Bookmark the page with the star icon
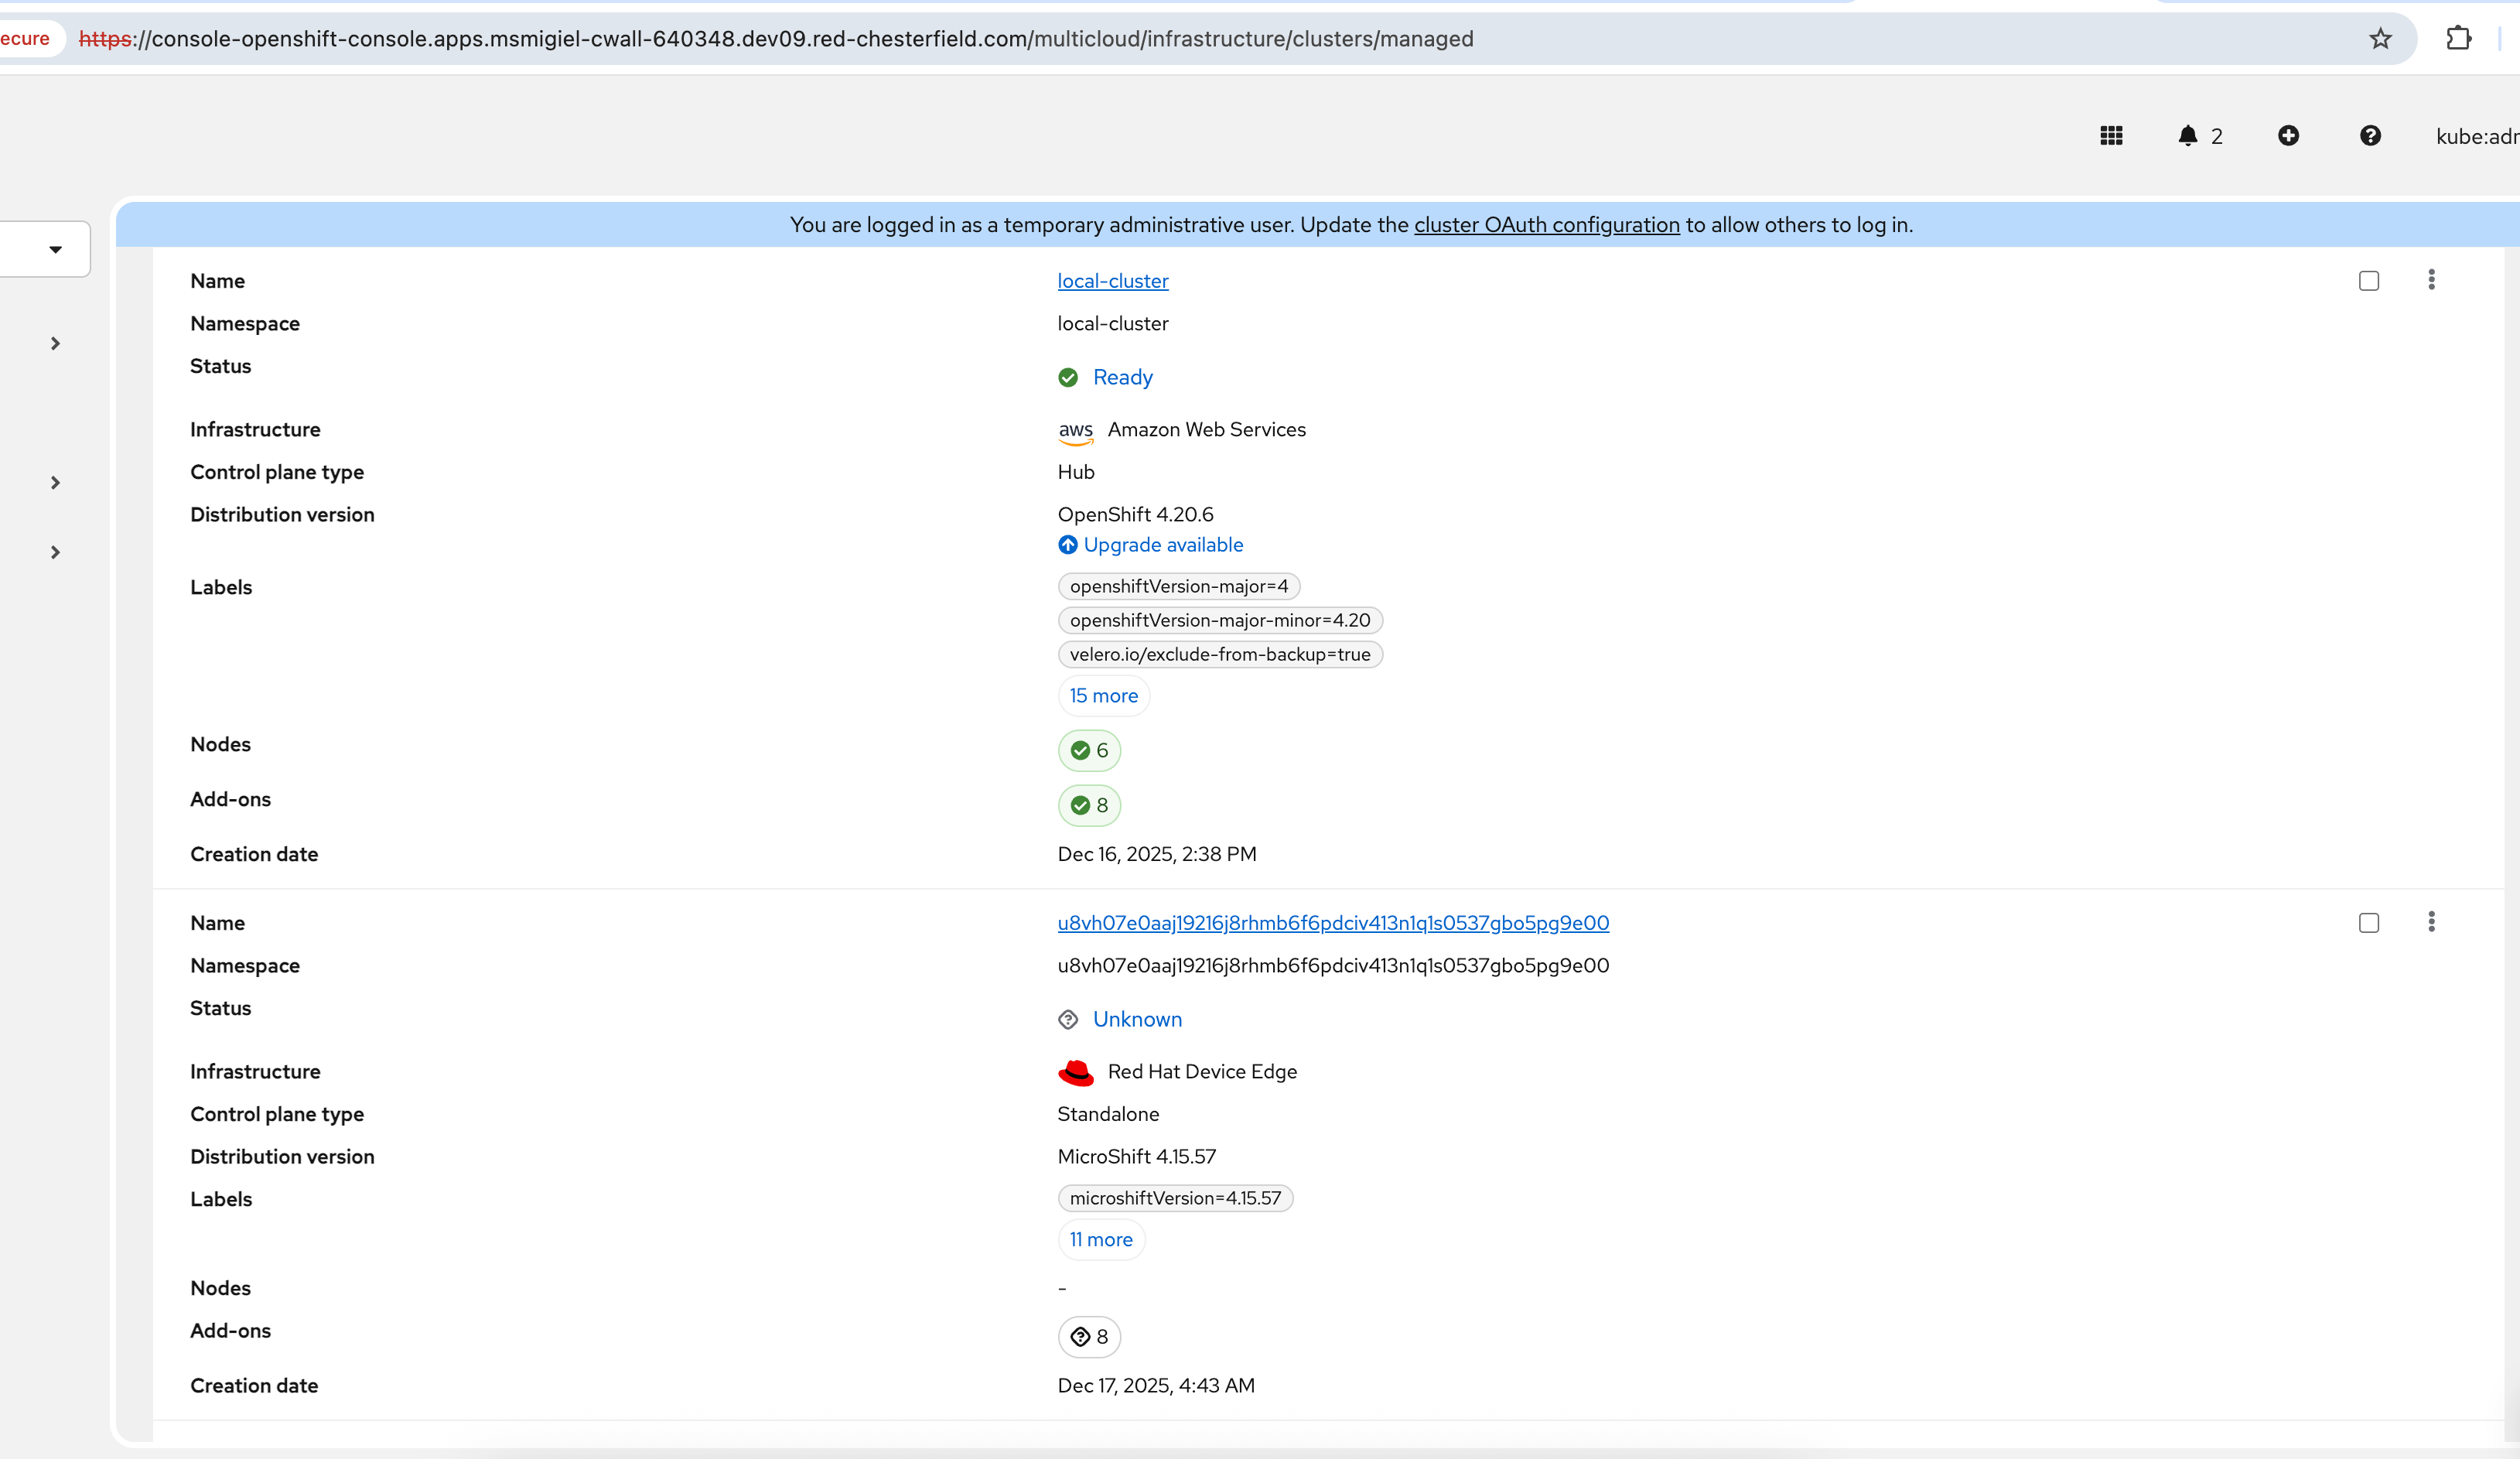The width and height of the screenshot is (2520, 1459). pyautogui.click(x=2380, y=39)
